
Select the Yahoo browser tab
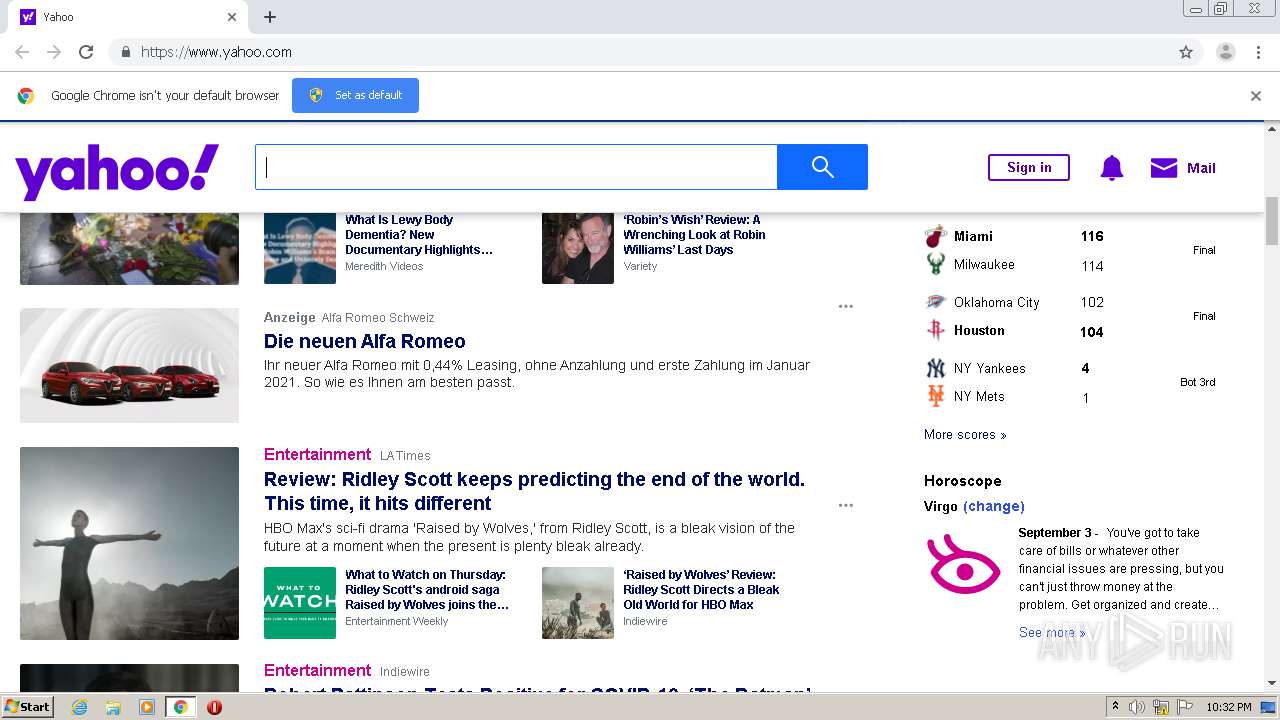click(x=130, y=17)
